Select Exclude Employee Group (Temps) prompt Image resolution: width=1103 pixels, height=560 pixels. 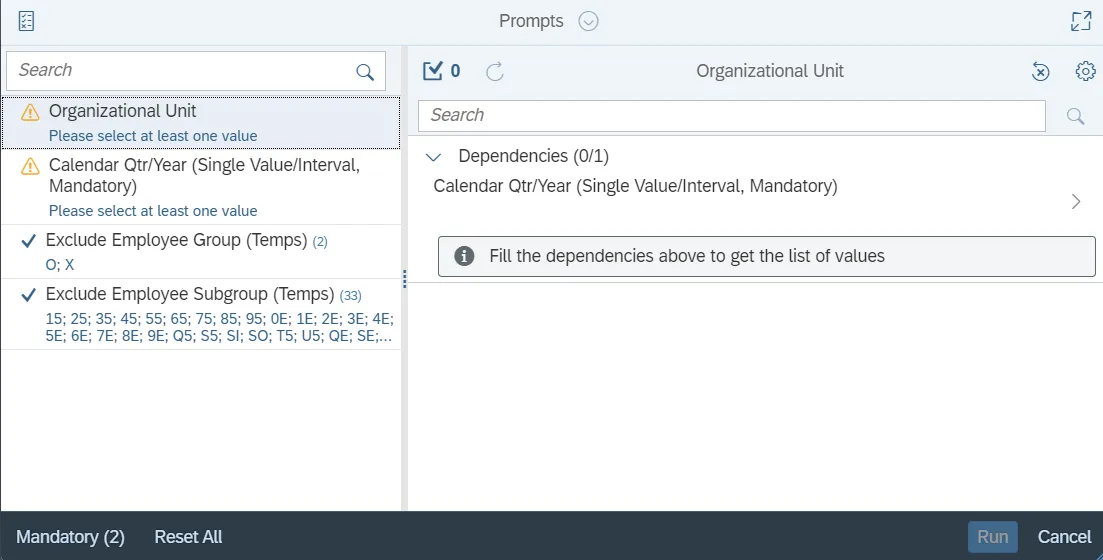(x=200, y=251)
